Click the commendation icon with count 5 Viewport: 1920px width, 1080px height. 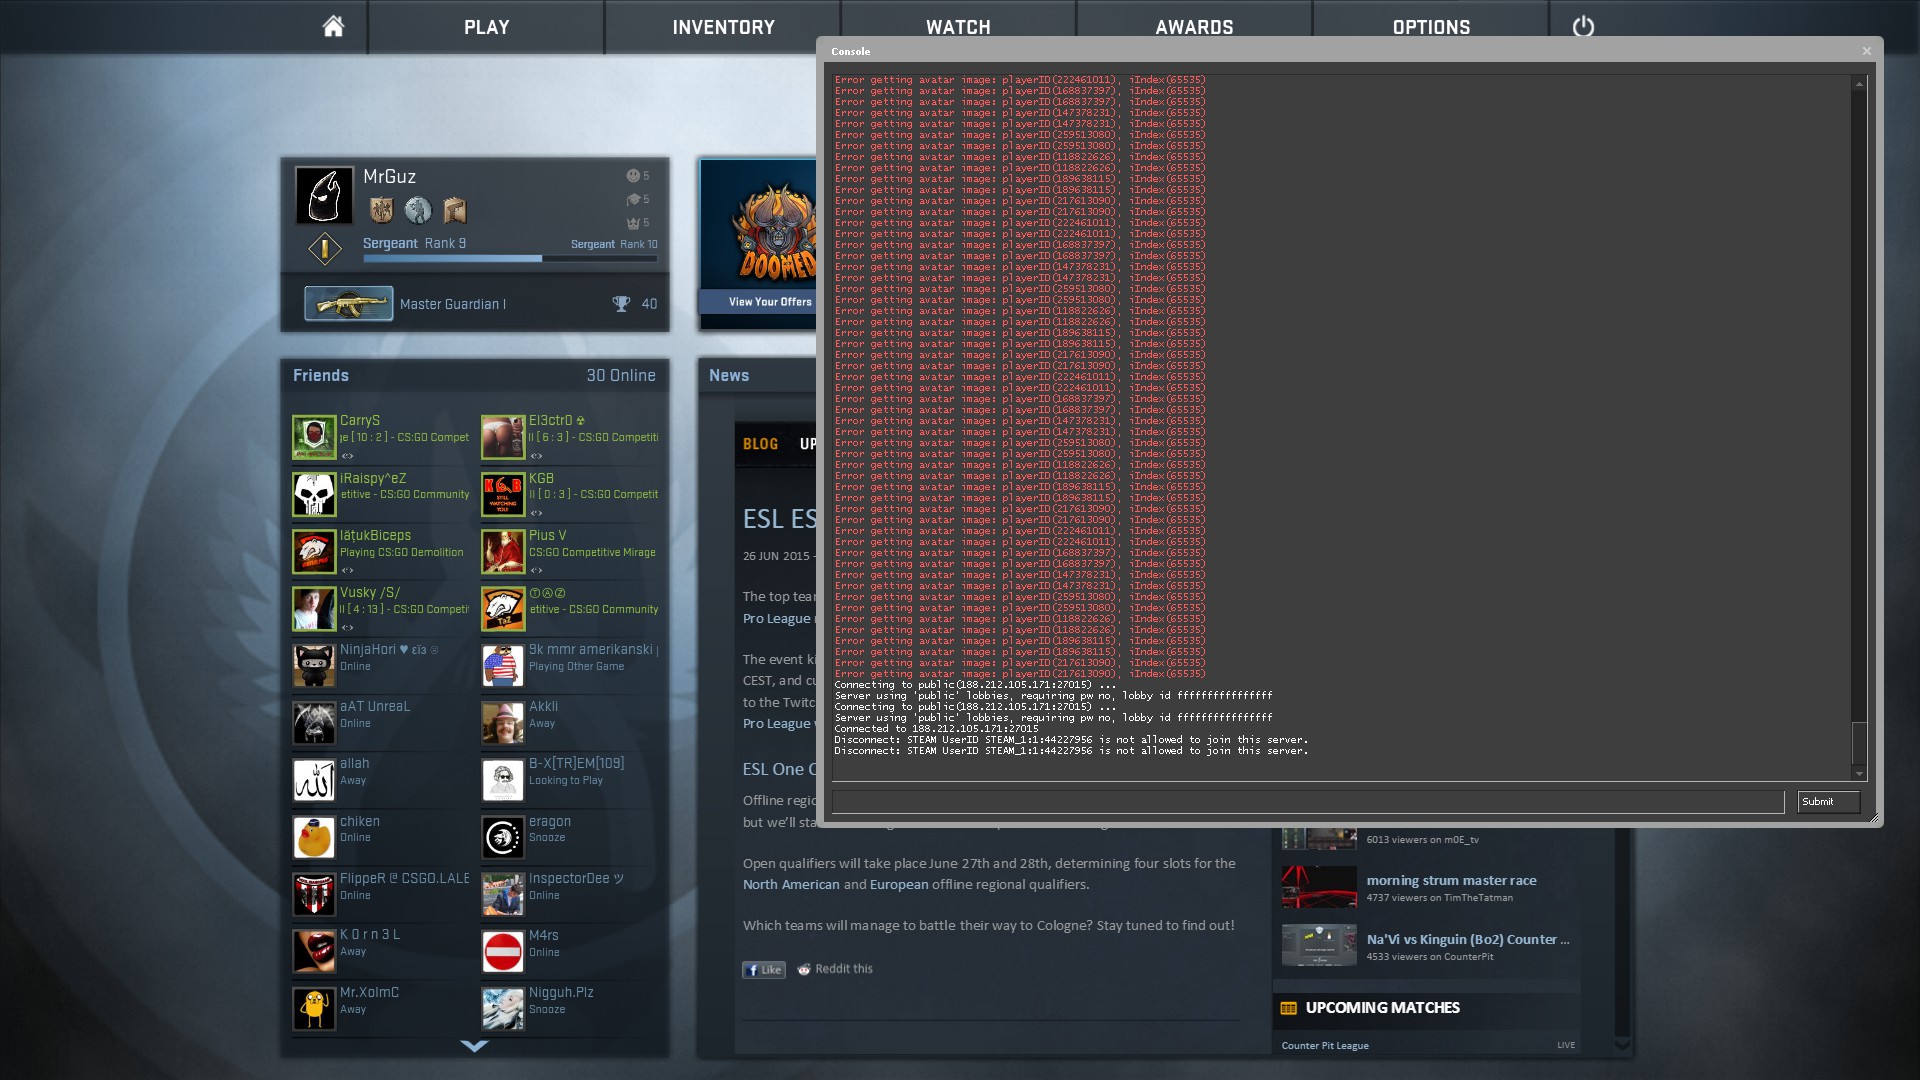(633, 176)
